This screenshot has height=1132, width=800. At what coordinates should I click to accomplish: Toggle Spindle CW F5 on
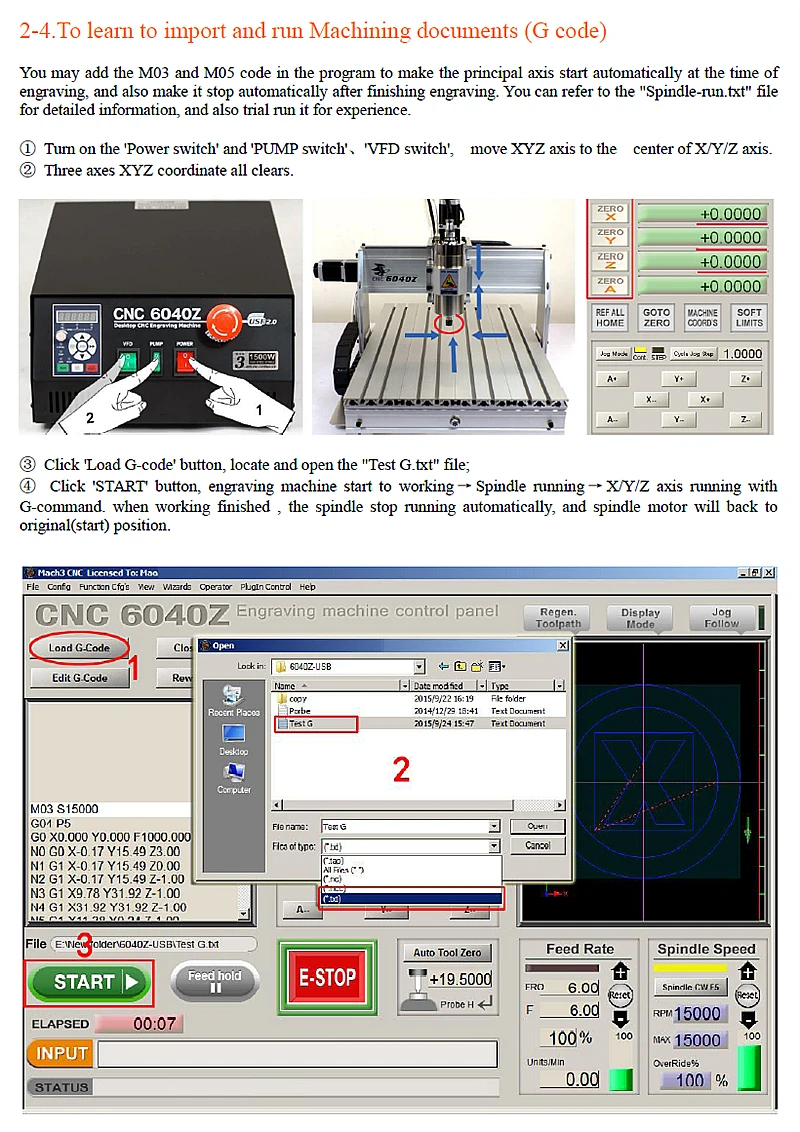tap(691, 986)
